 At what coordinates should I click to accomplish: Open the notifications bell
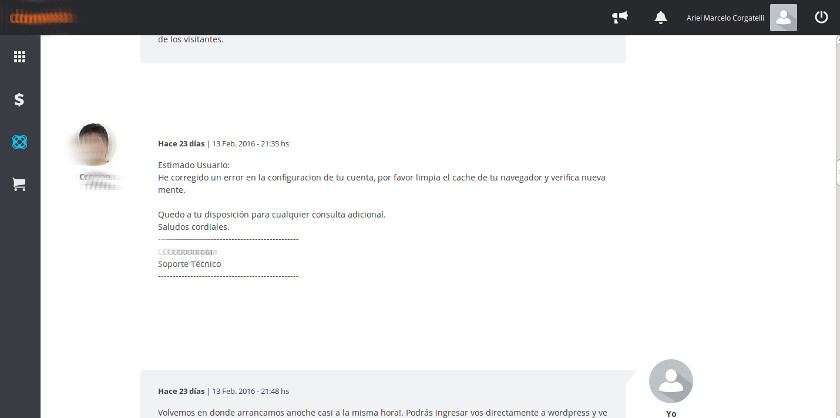tap(660, 17)
